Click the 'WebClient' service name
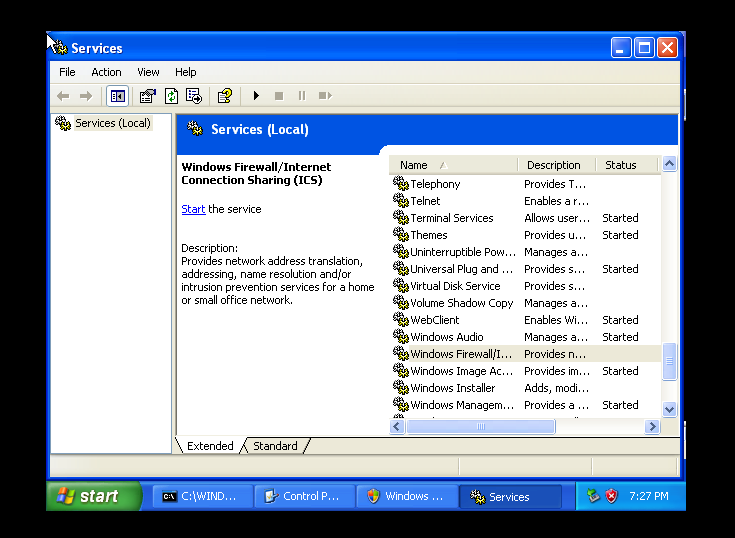735x538 pixels. (435, 320)
